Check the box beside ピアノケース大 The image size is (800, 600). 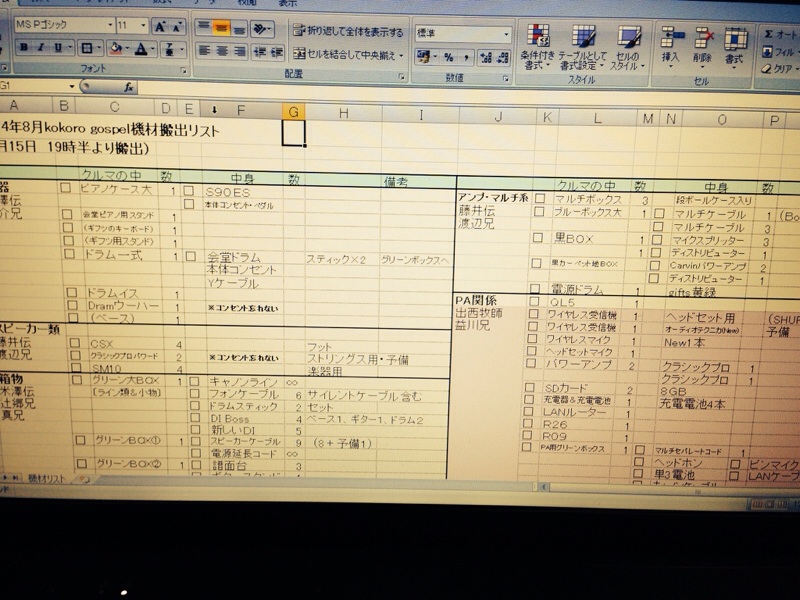[66, 187]
